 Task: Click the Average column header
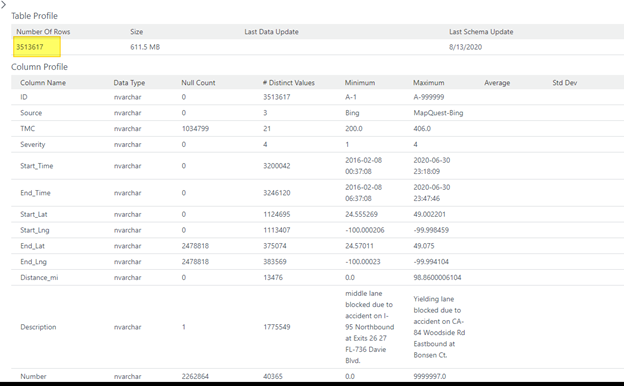[x=497, y=83]
